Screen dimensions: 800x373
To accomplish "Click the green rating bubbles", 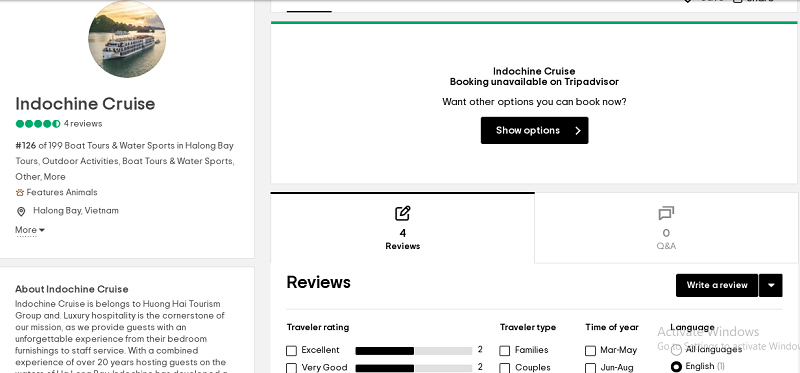I will [x=38, y=123].
